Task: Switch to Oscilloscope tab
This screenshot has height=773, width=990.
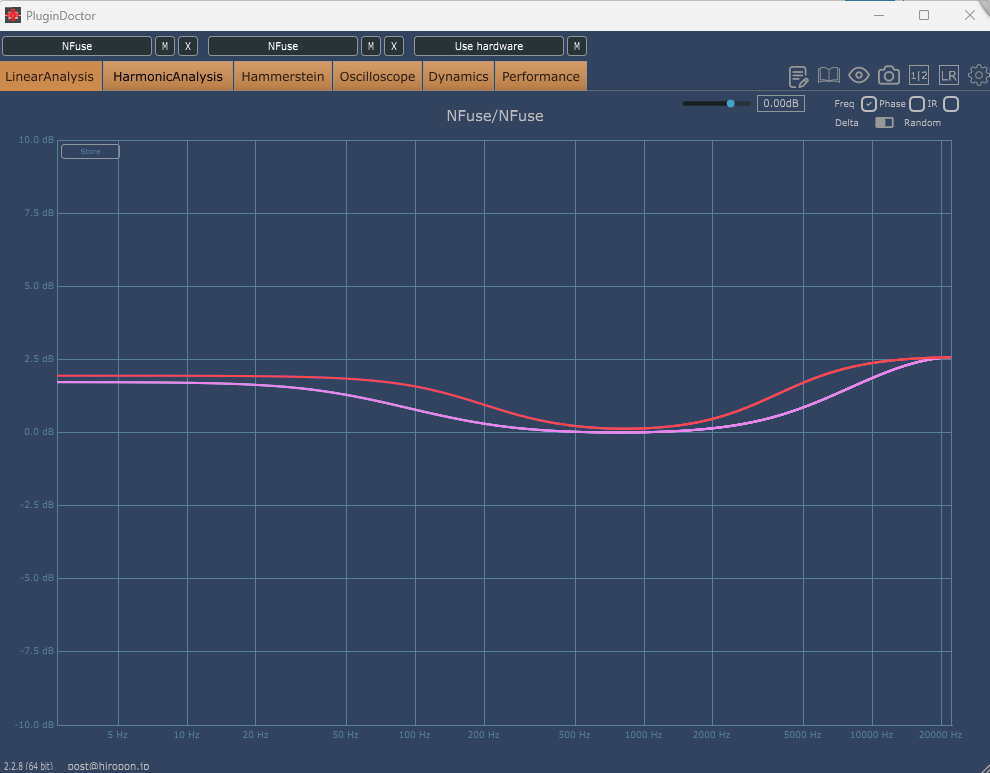Action: click(x=378, y=76)
